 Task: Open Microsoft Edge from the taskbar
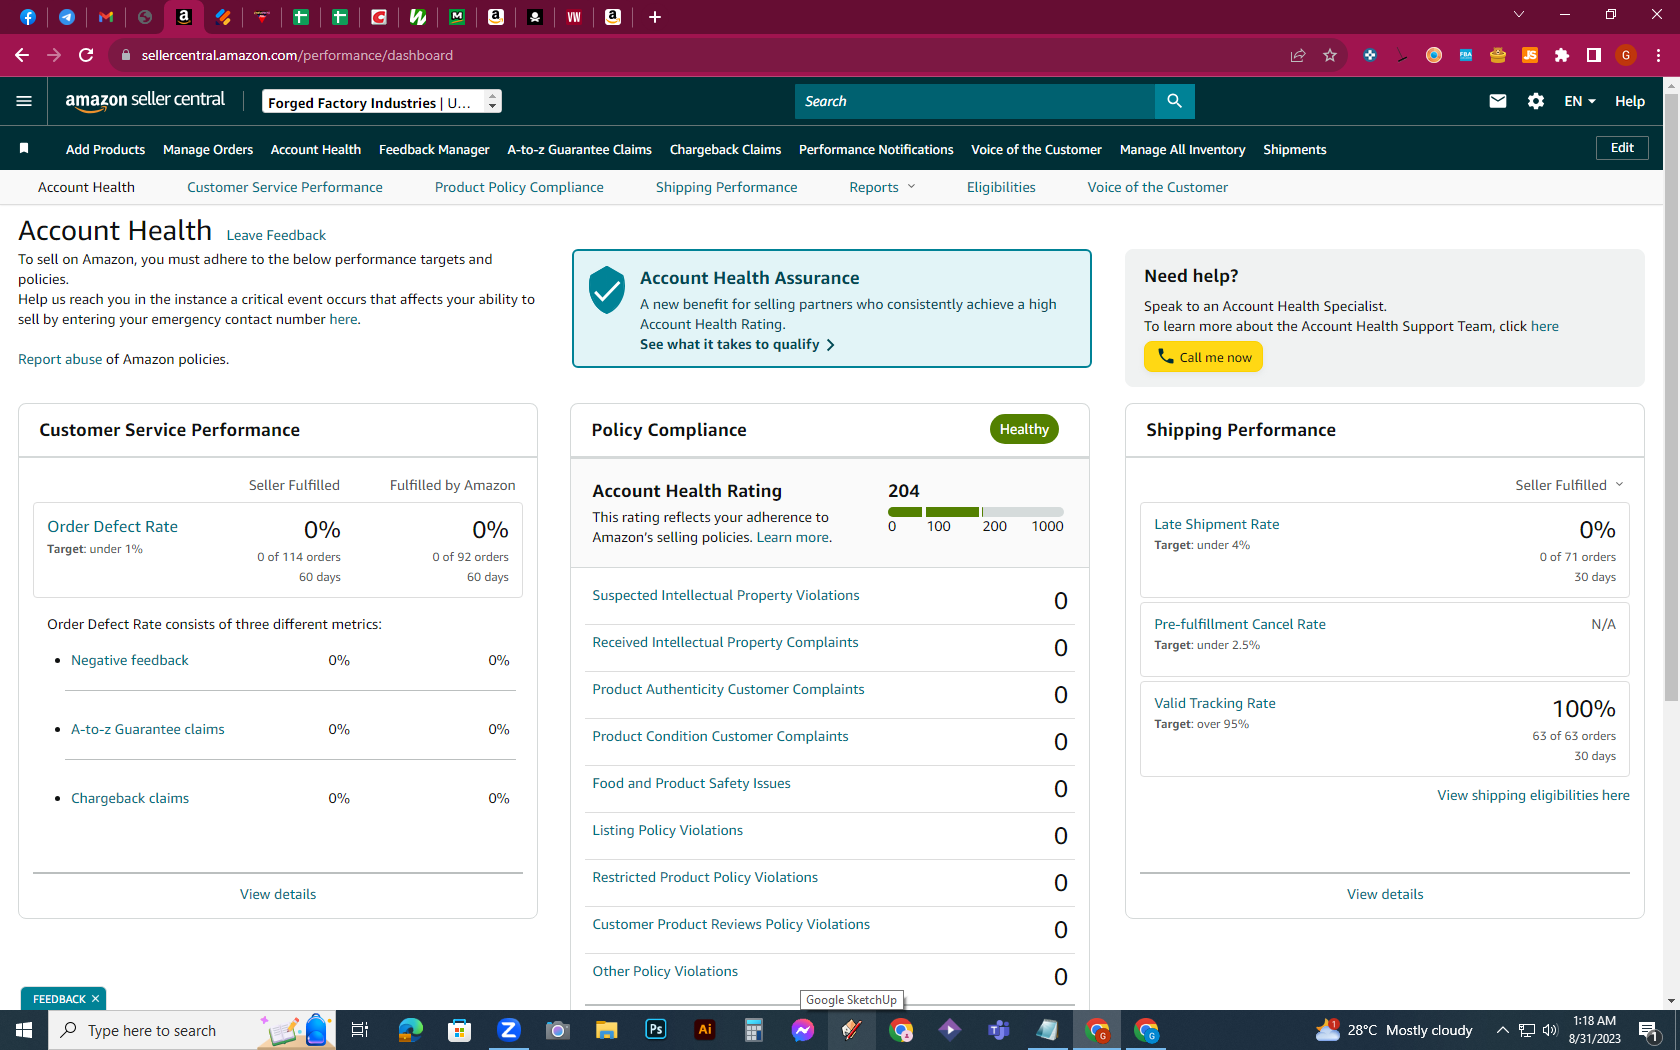point(411,1030)
